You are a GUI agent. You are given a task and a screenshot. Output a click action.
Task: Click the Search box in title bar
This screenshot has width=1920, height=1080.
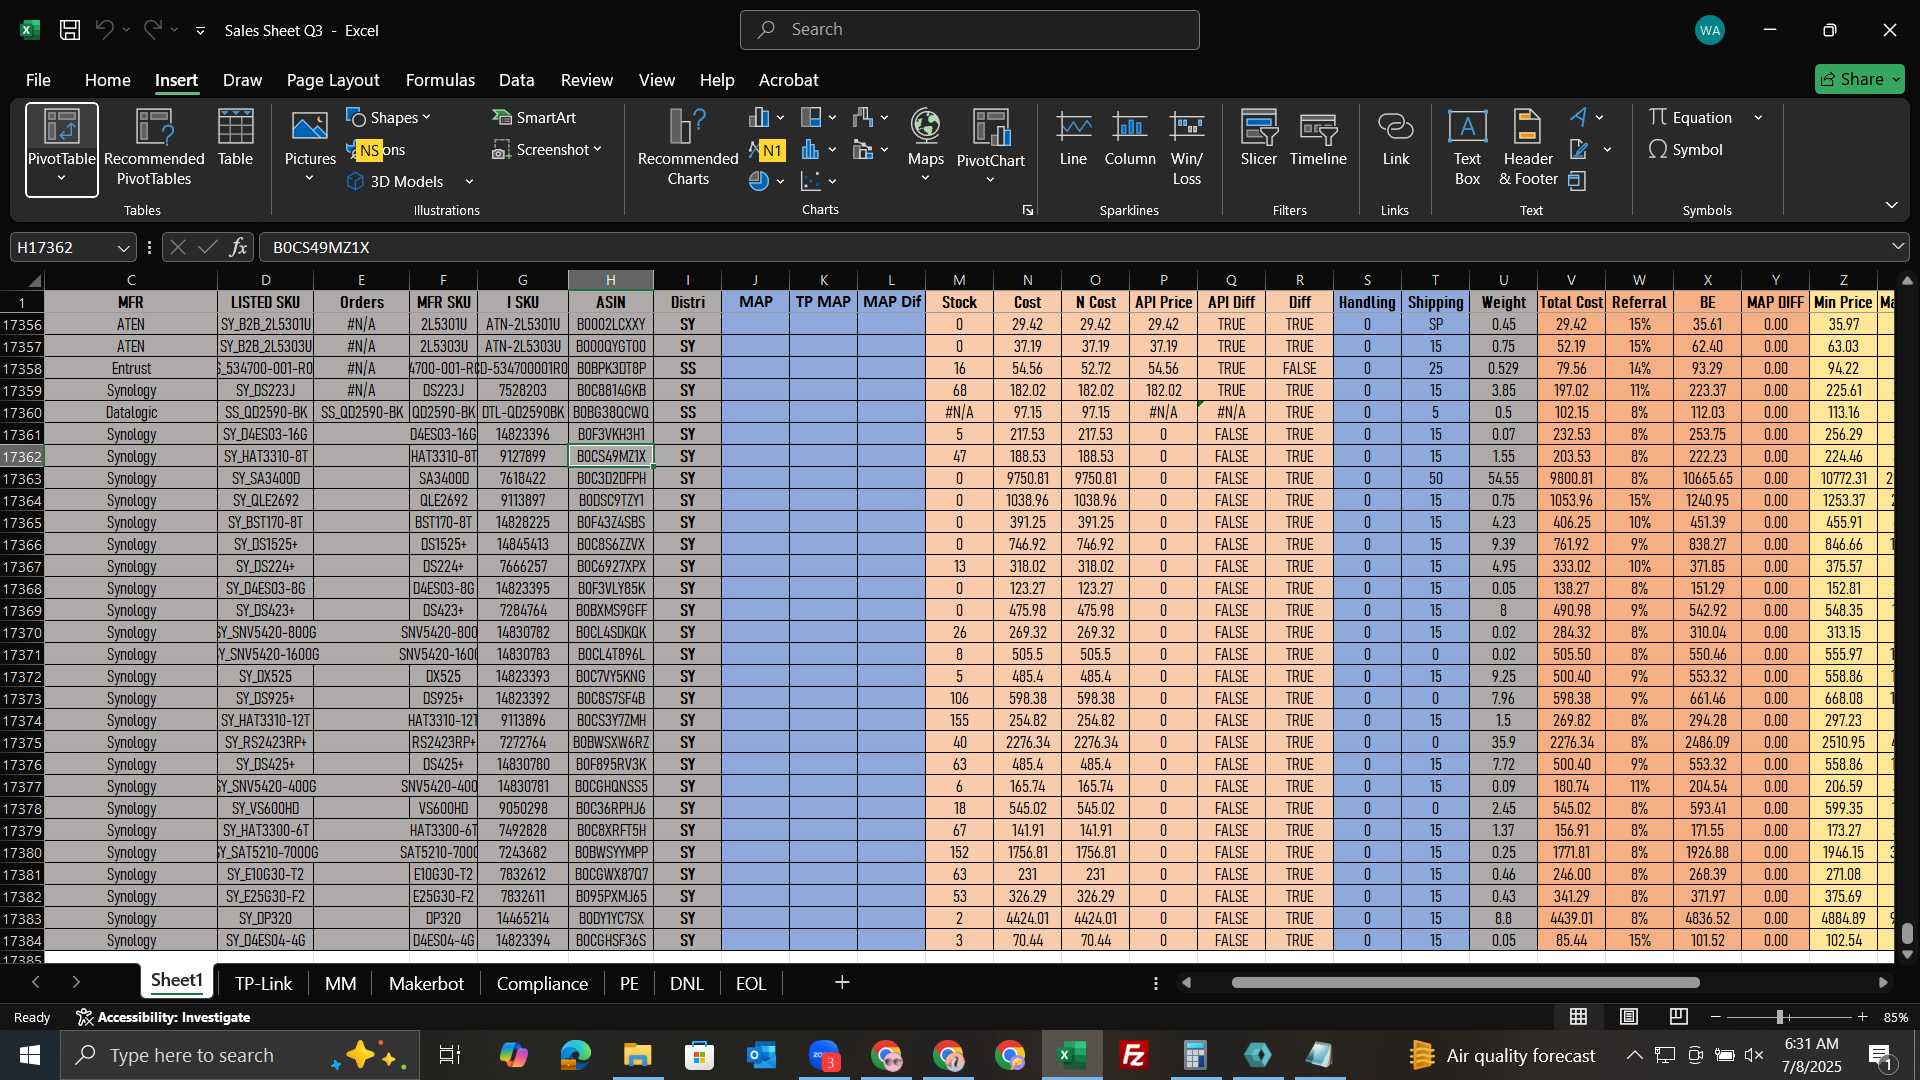[969, 30]
